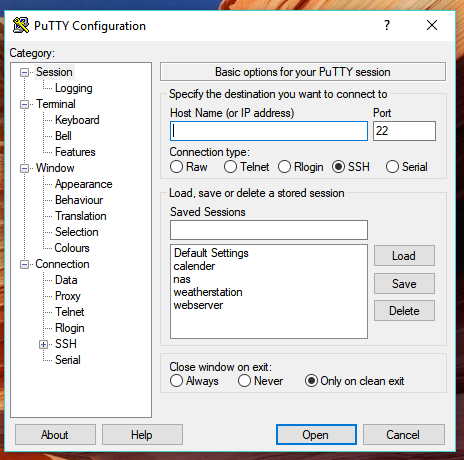Choose Never for close window on exit
This screenshot has width=464, height=460.
244,381
